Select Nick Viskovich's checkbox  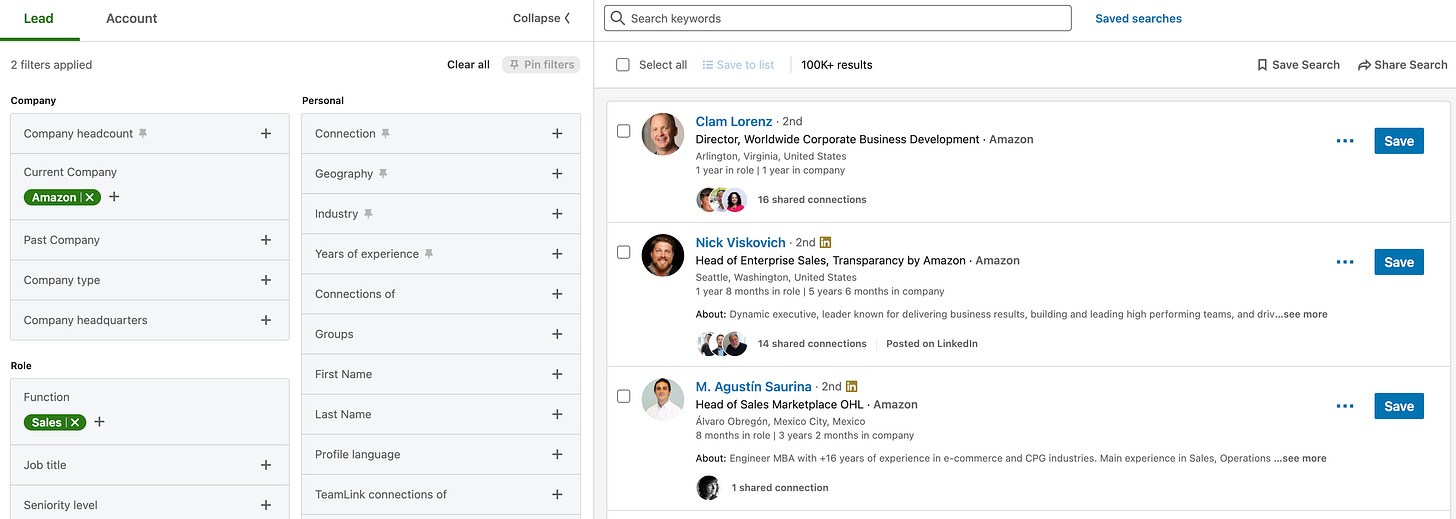click(x=623, y=252)
